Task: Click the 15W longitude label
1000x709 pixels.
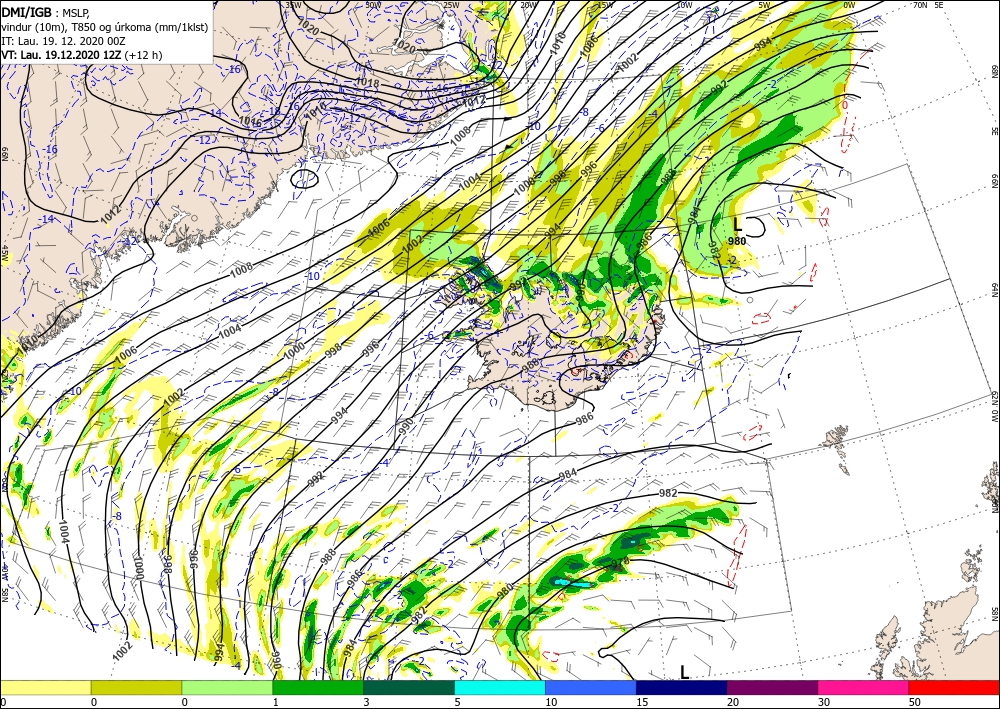Action: (x=606, y=5)
